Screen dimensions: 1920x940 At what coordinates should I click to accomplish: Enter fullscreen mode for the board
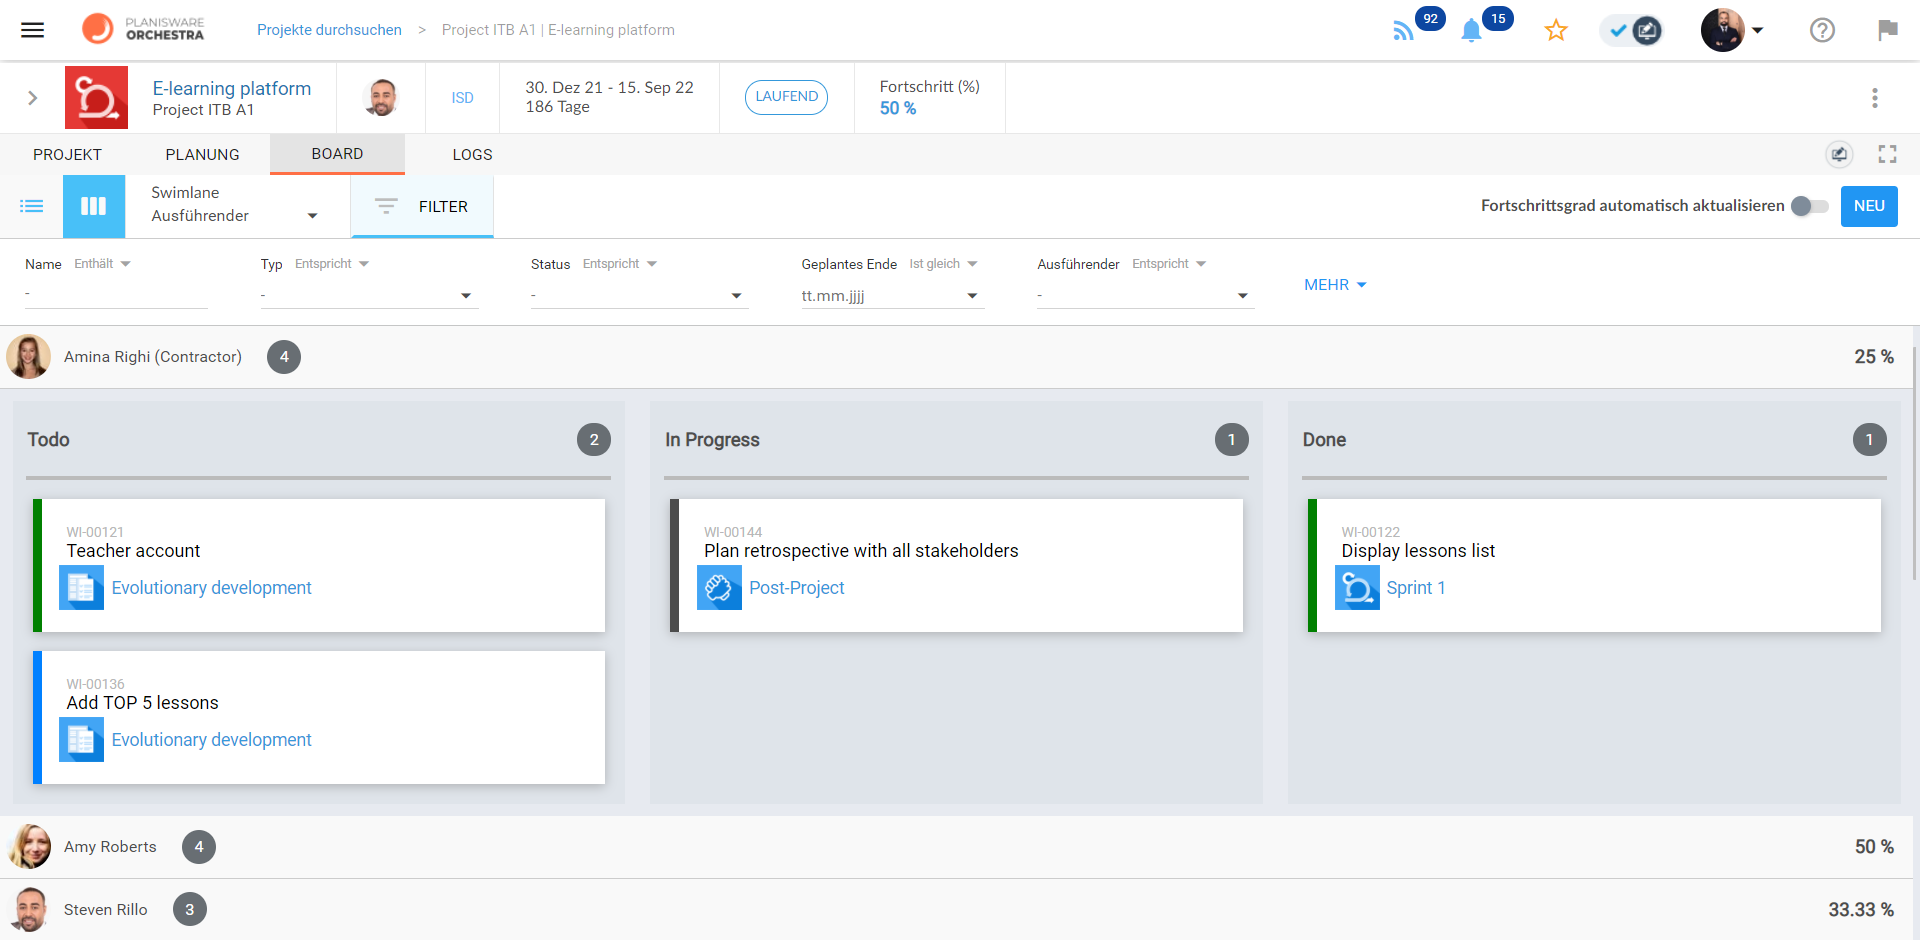(x=1887, y=154)
